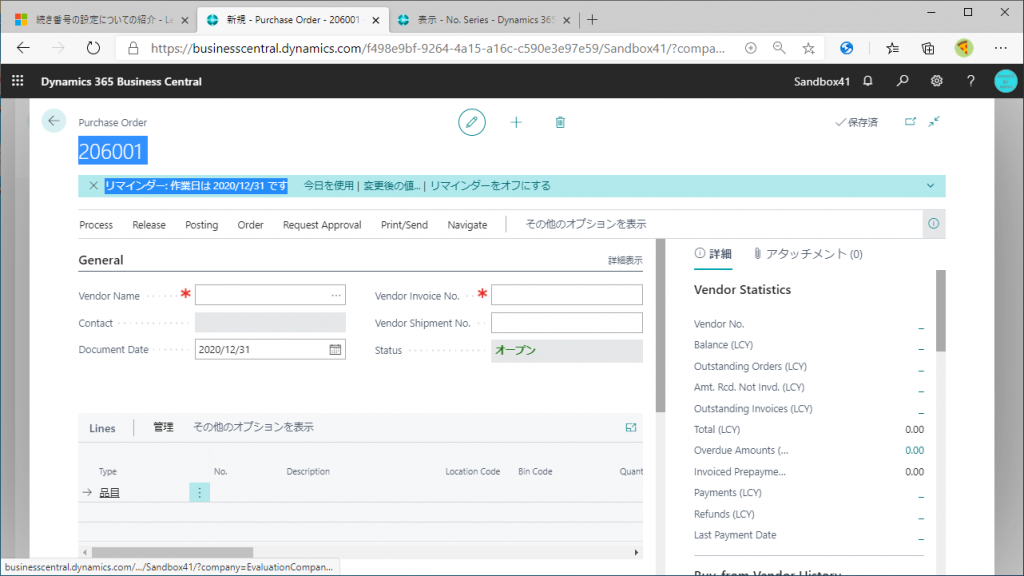1024x576 pixels.
Task: Open a new browser tab
Action: coord(592,20)
